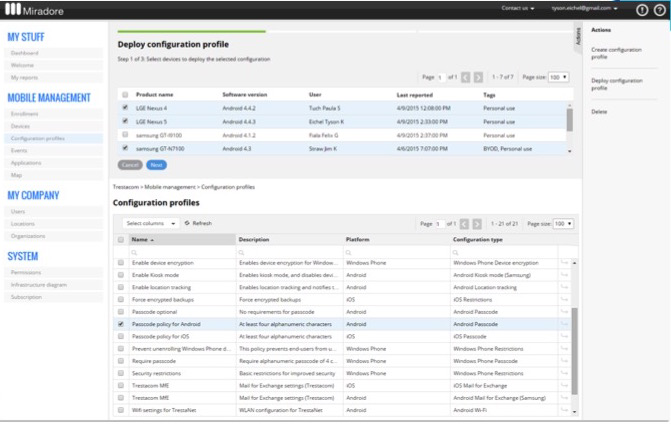Open Dashboard under My Stuff
671x427 pixels.
pyautogui.click(x=24, y=52)
